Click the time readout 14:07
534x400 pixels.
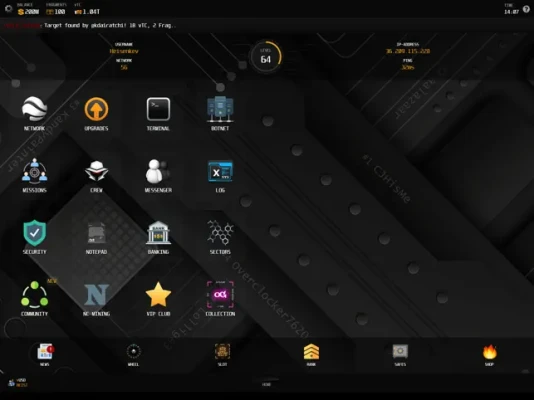click(x=512, y=12)
